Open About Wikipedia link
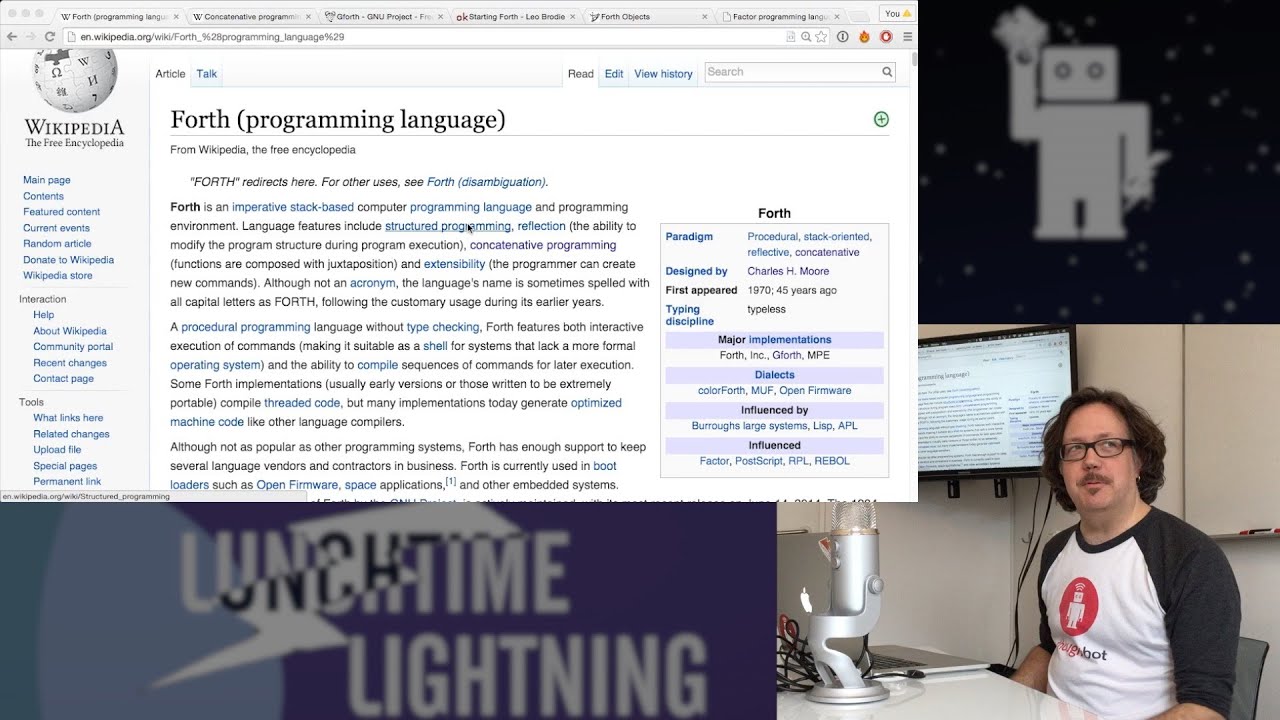The height and width of the screenshot is (720, 1280). [69, 330]
